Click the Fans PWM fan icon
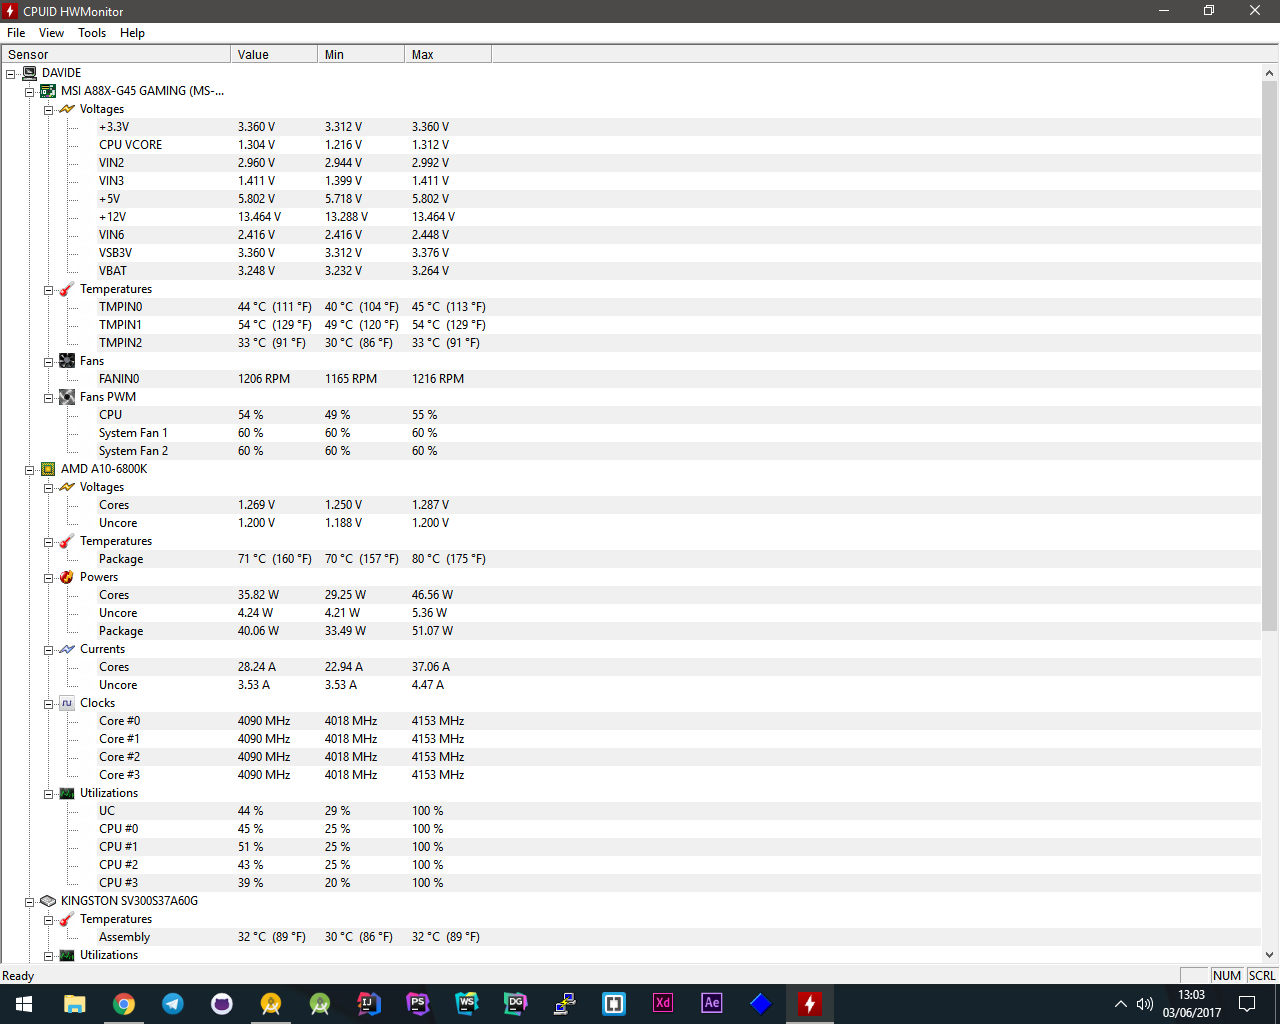Image resolution: width=1280 pixels, height=1024 pixels. coord(67,397)
